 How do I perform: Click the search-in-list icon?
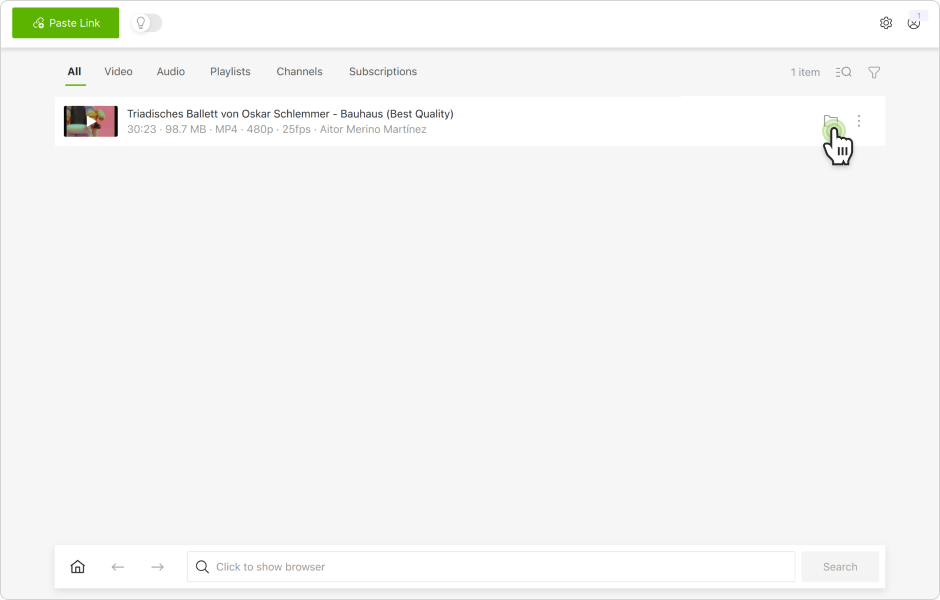843,72
